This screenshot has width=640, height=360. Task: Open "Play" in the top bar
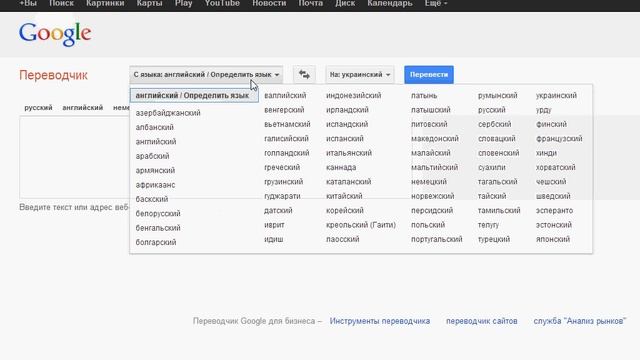[183, 4]
